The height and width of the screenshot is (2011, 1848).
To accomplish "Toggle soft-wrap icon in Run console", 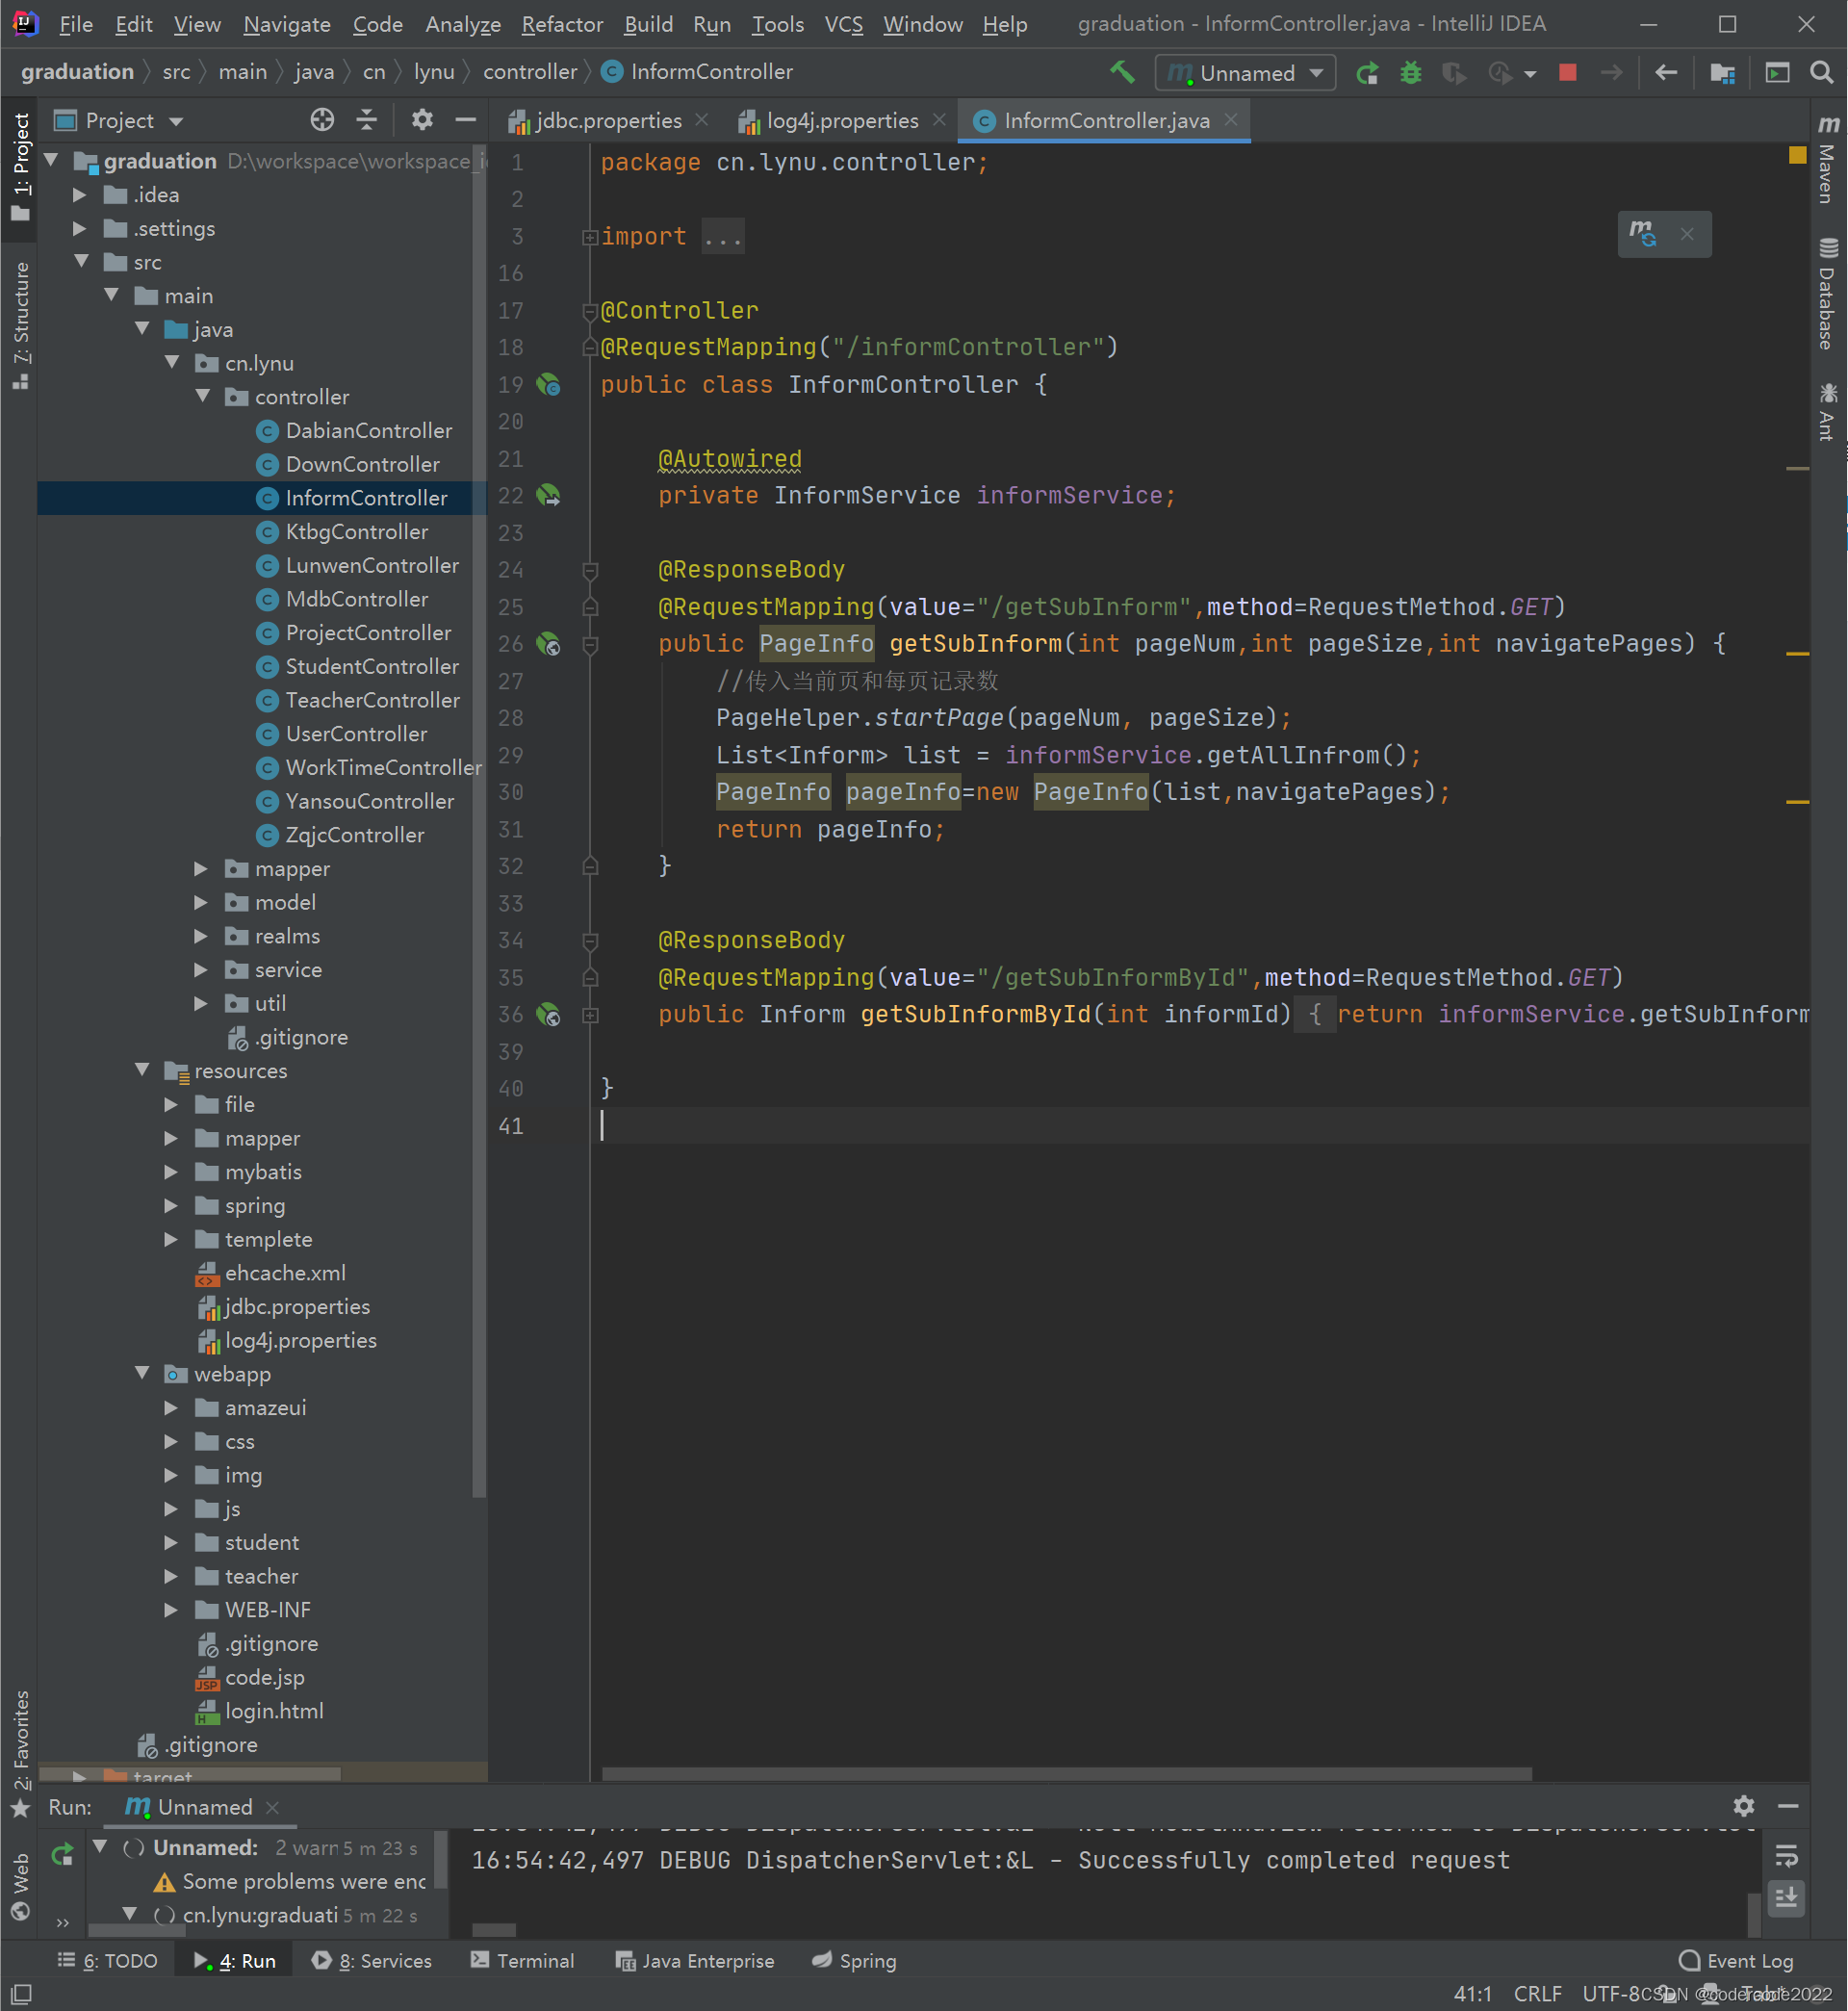I will click(1786, 1857).
